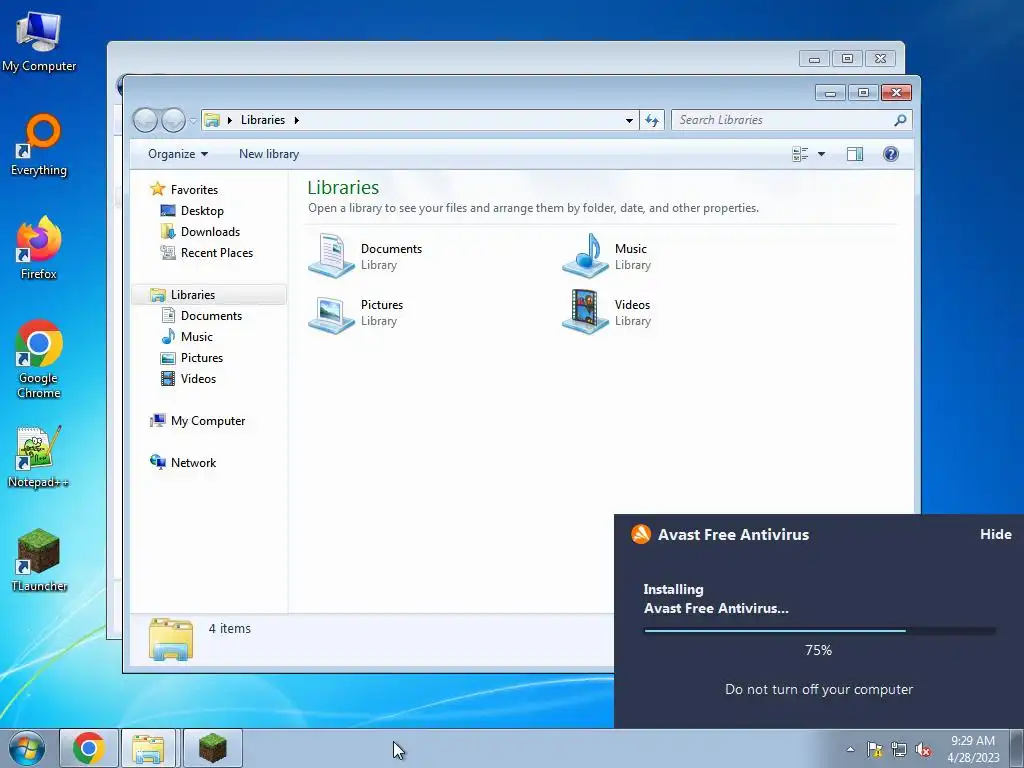1024x768 pixels.
Task: Open recent pages dropdown next to Forward
Action: point(193,120)
